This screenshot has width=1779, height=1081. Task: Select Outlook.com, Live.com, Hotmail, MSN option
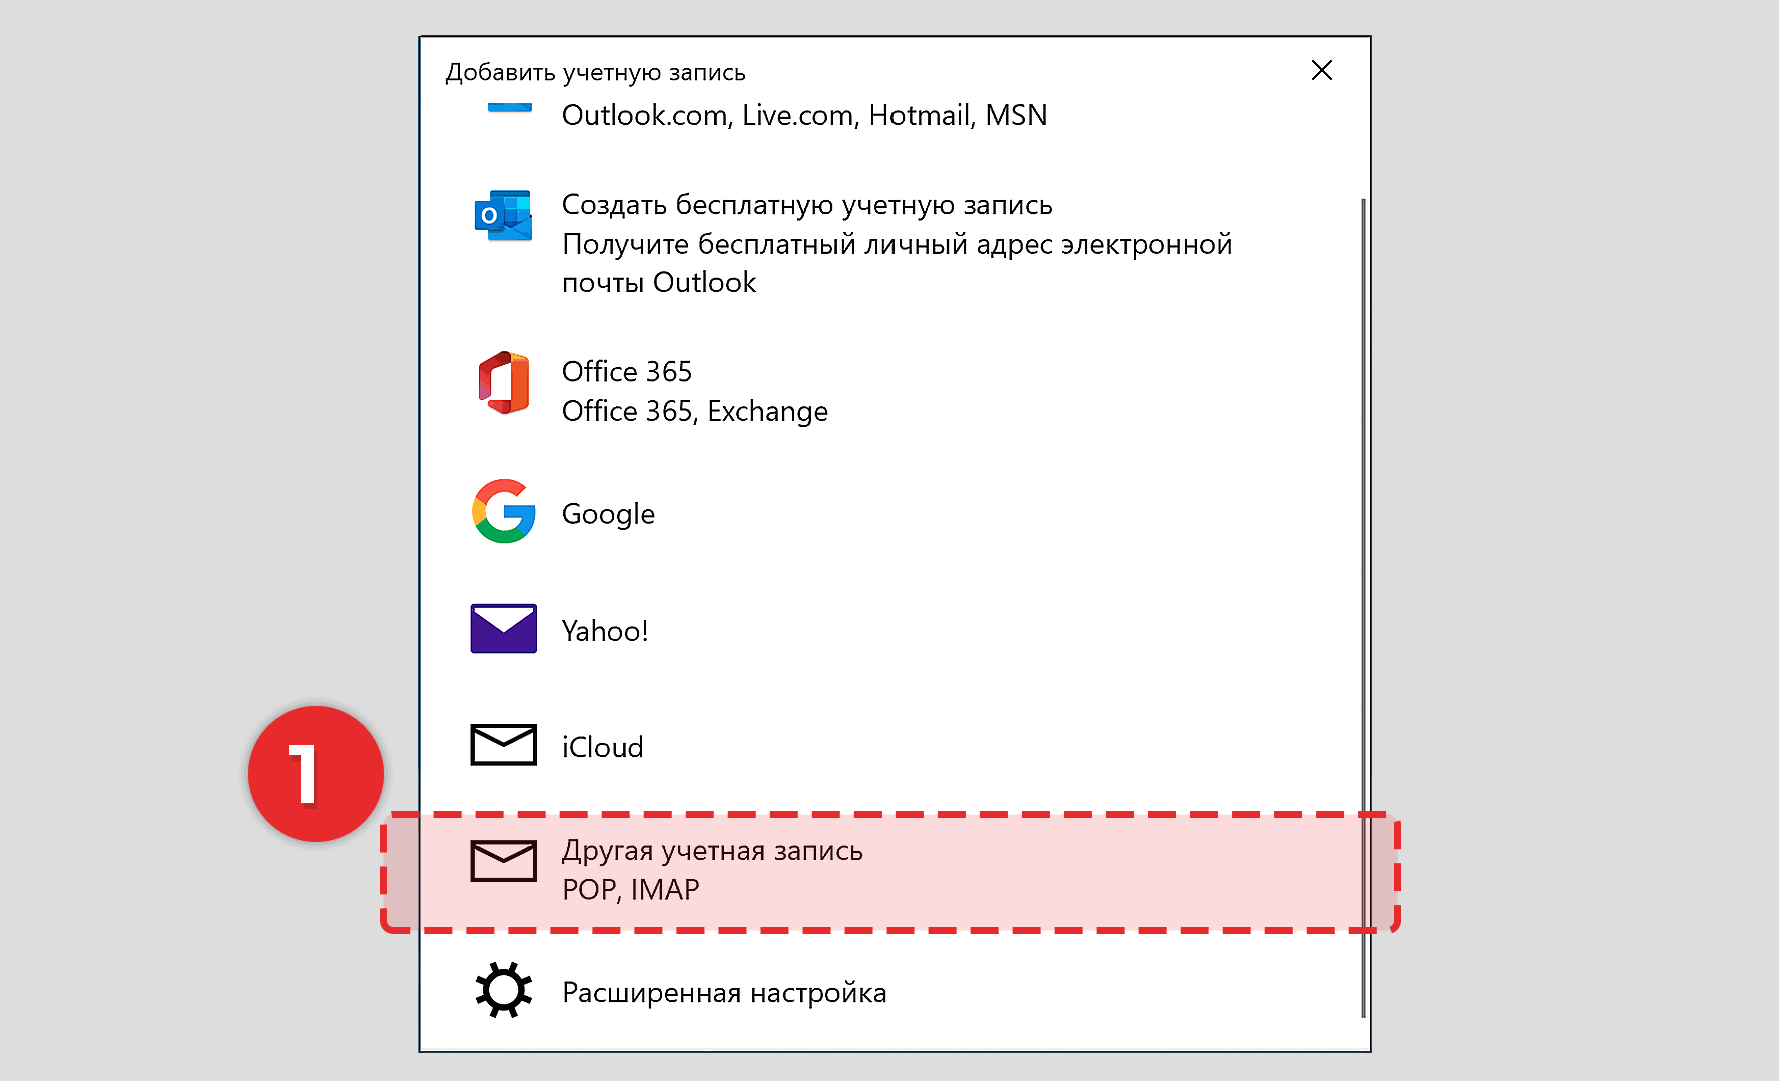804,115
